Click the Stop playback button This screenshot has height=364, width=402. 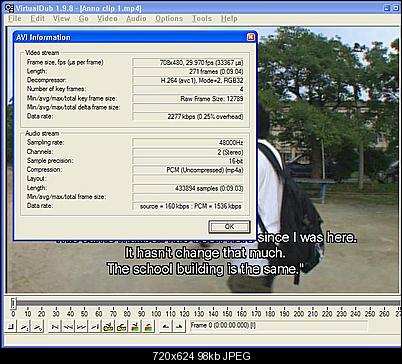pyautogui.click(x=12, y=326)
